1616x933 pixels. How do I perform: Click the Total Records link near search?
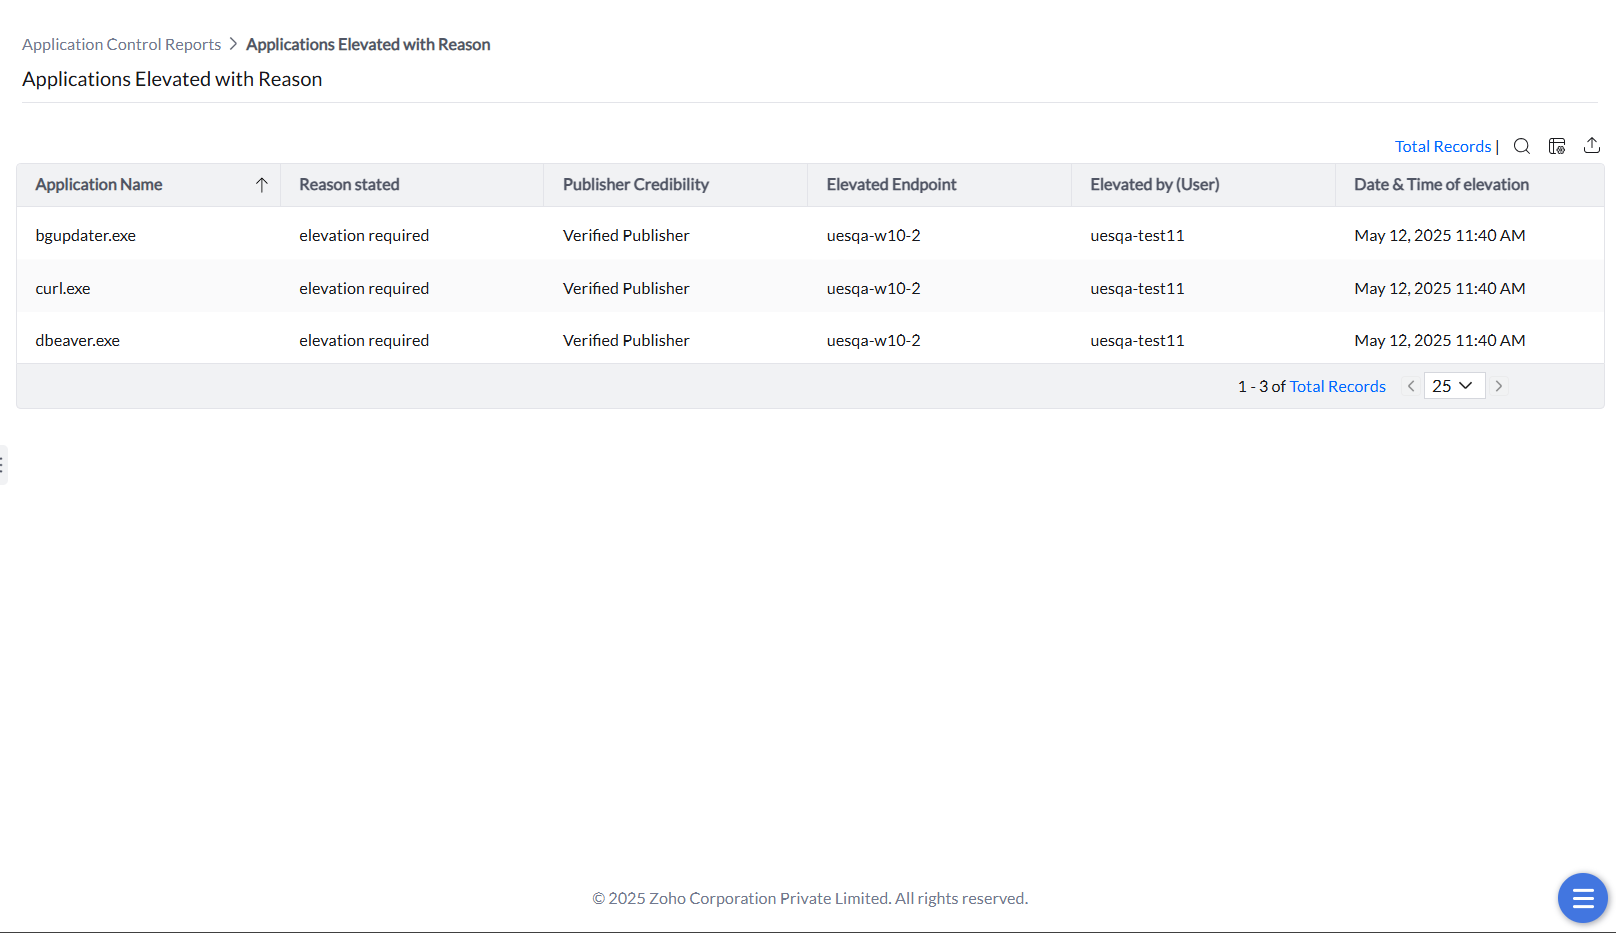tap(1443, 146)
